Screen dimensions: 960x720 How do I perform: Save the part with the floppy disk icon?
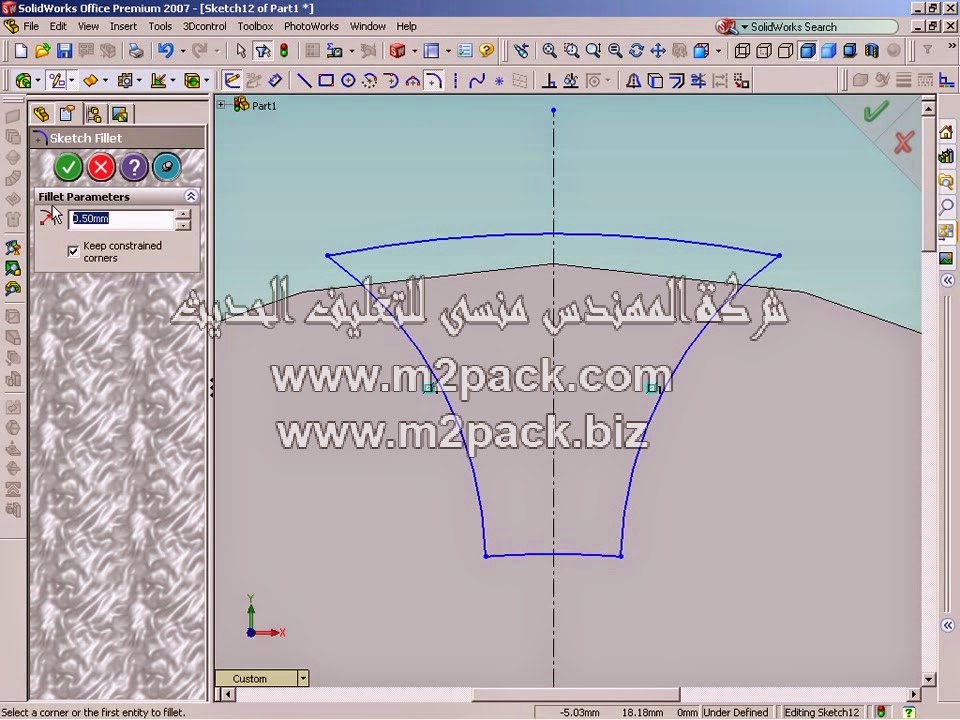click(x=64, y=51)
